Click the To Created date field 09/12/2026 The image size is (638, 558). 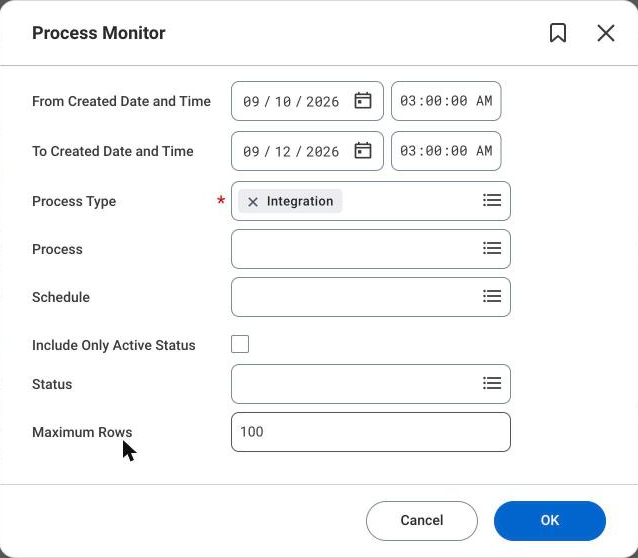[x=307, y=151]
